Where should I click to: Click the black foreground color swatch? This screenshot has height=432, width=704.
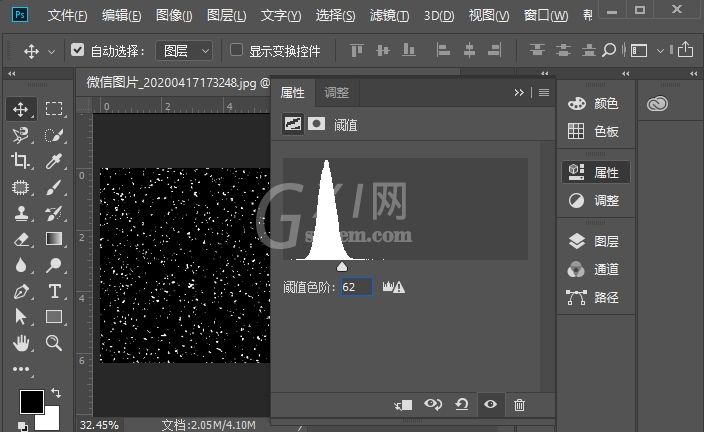click(x=31, y=401)
